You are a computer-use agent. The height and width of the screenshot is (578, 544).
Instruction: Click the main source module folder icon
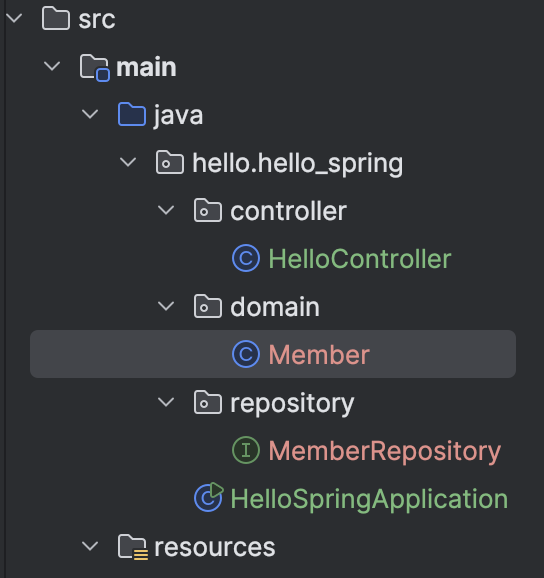pos(95,67)
